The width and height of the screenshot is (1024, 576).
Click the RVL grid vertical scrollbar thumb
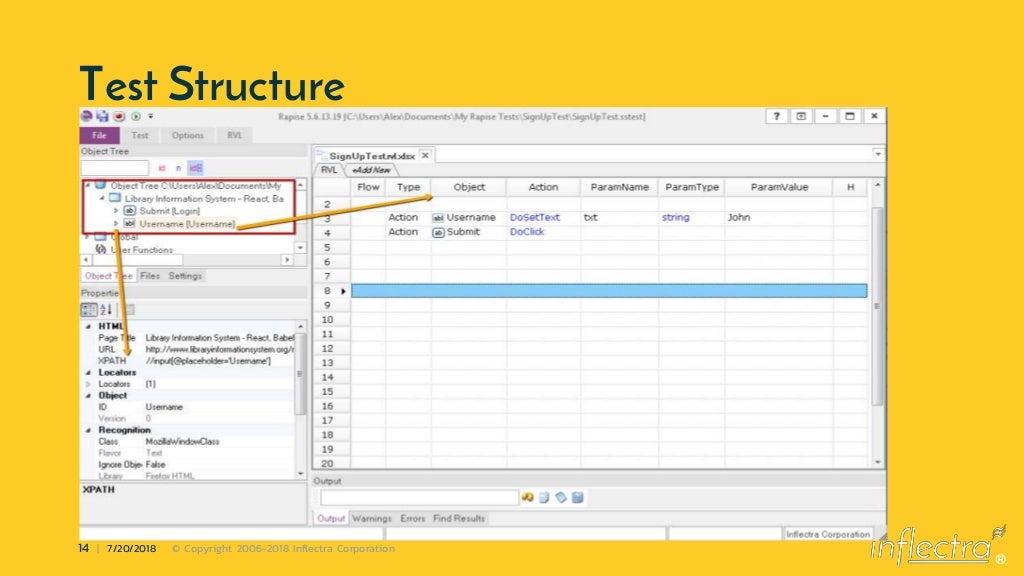[877, 306]
